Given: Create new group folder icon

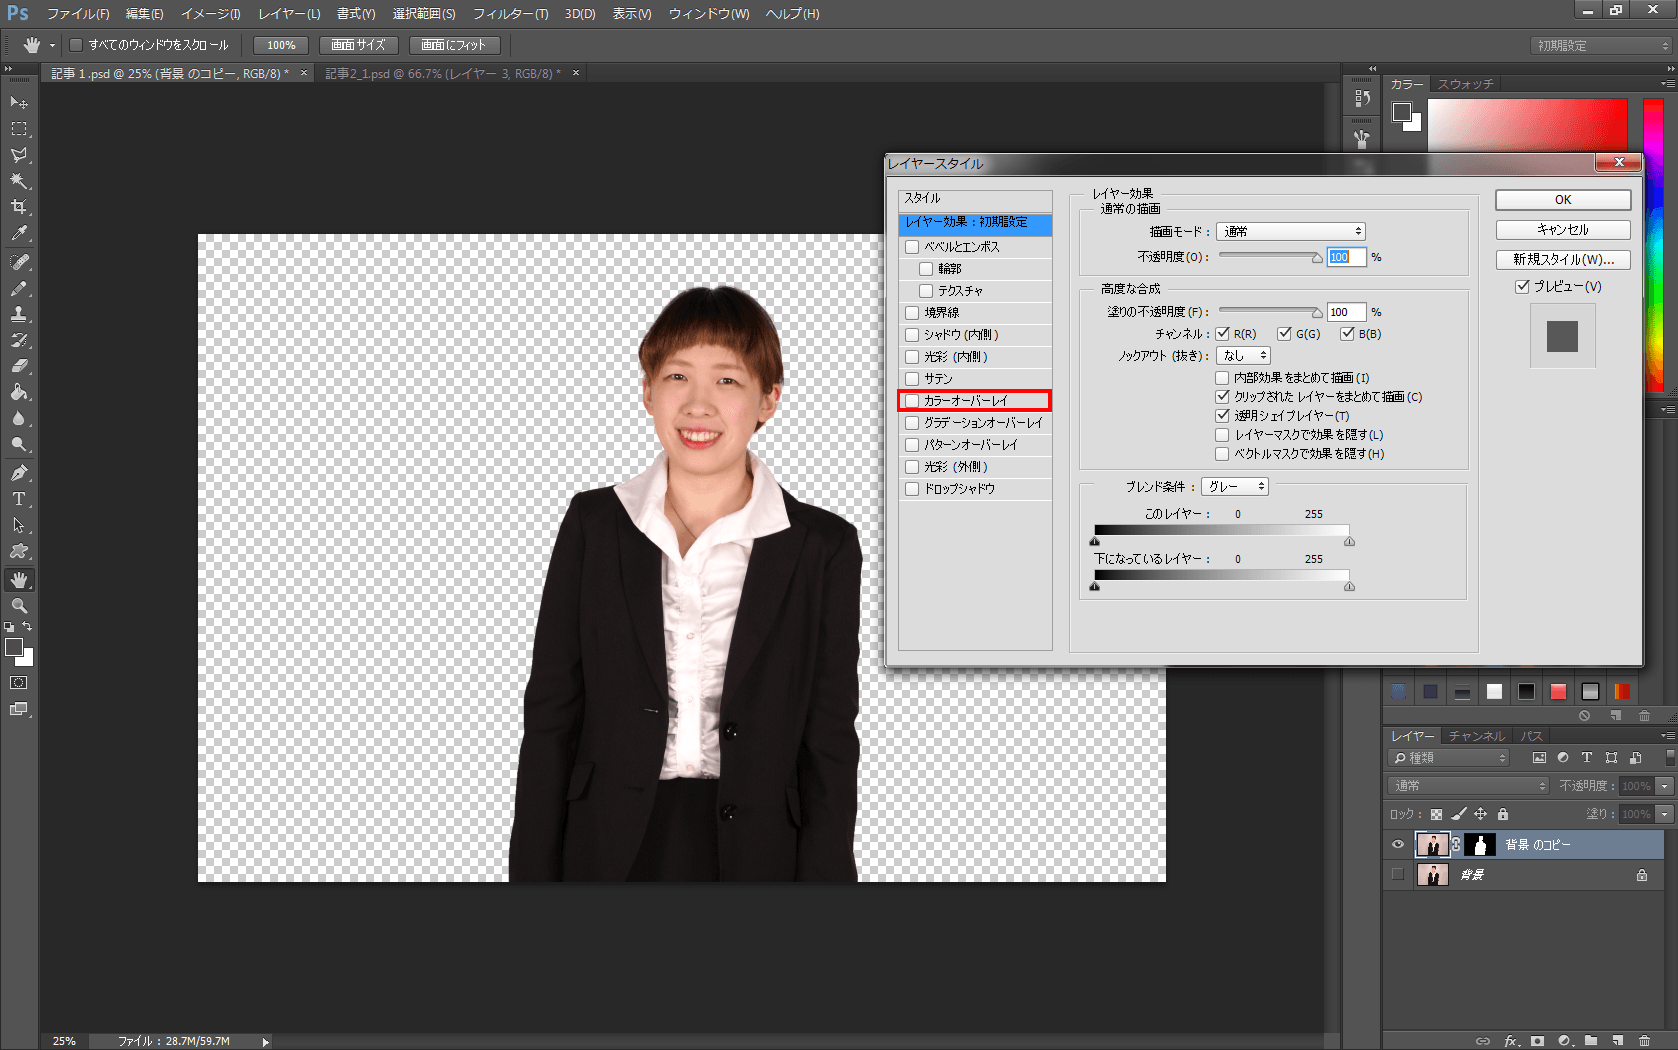Looking at the screenshot, I should (x=1591, y=1041).
